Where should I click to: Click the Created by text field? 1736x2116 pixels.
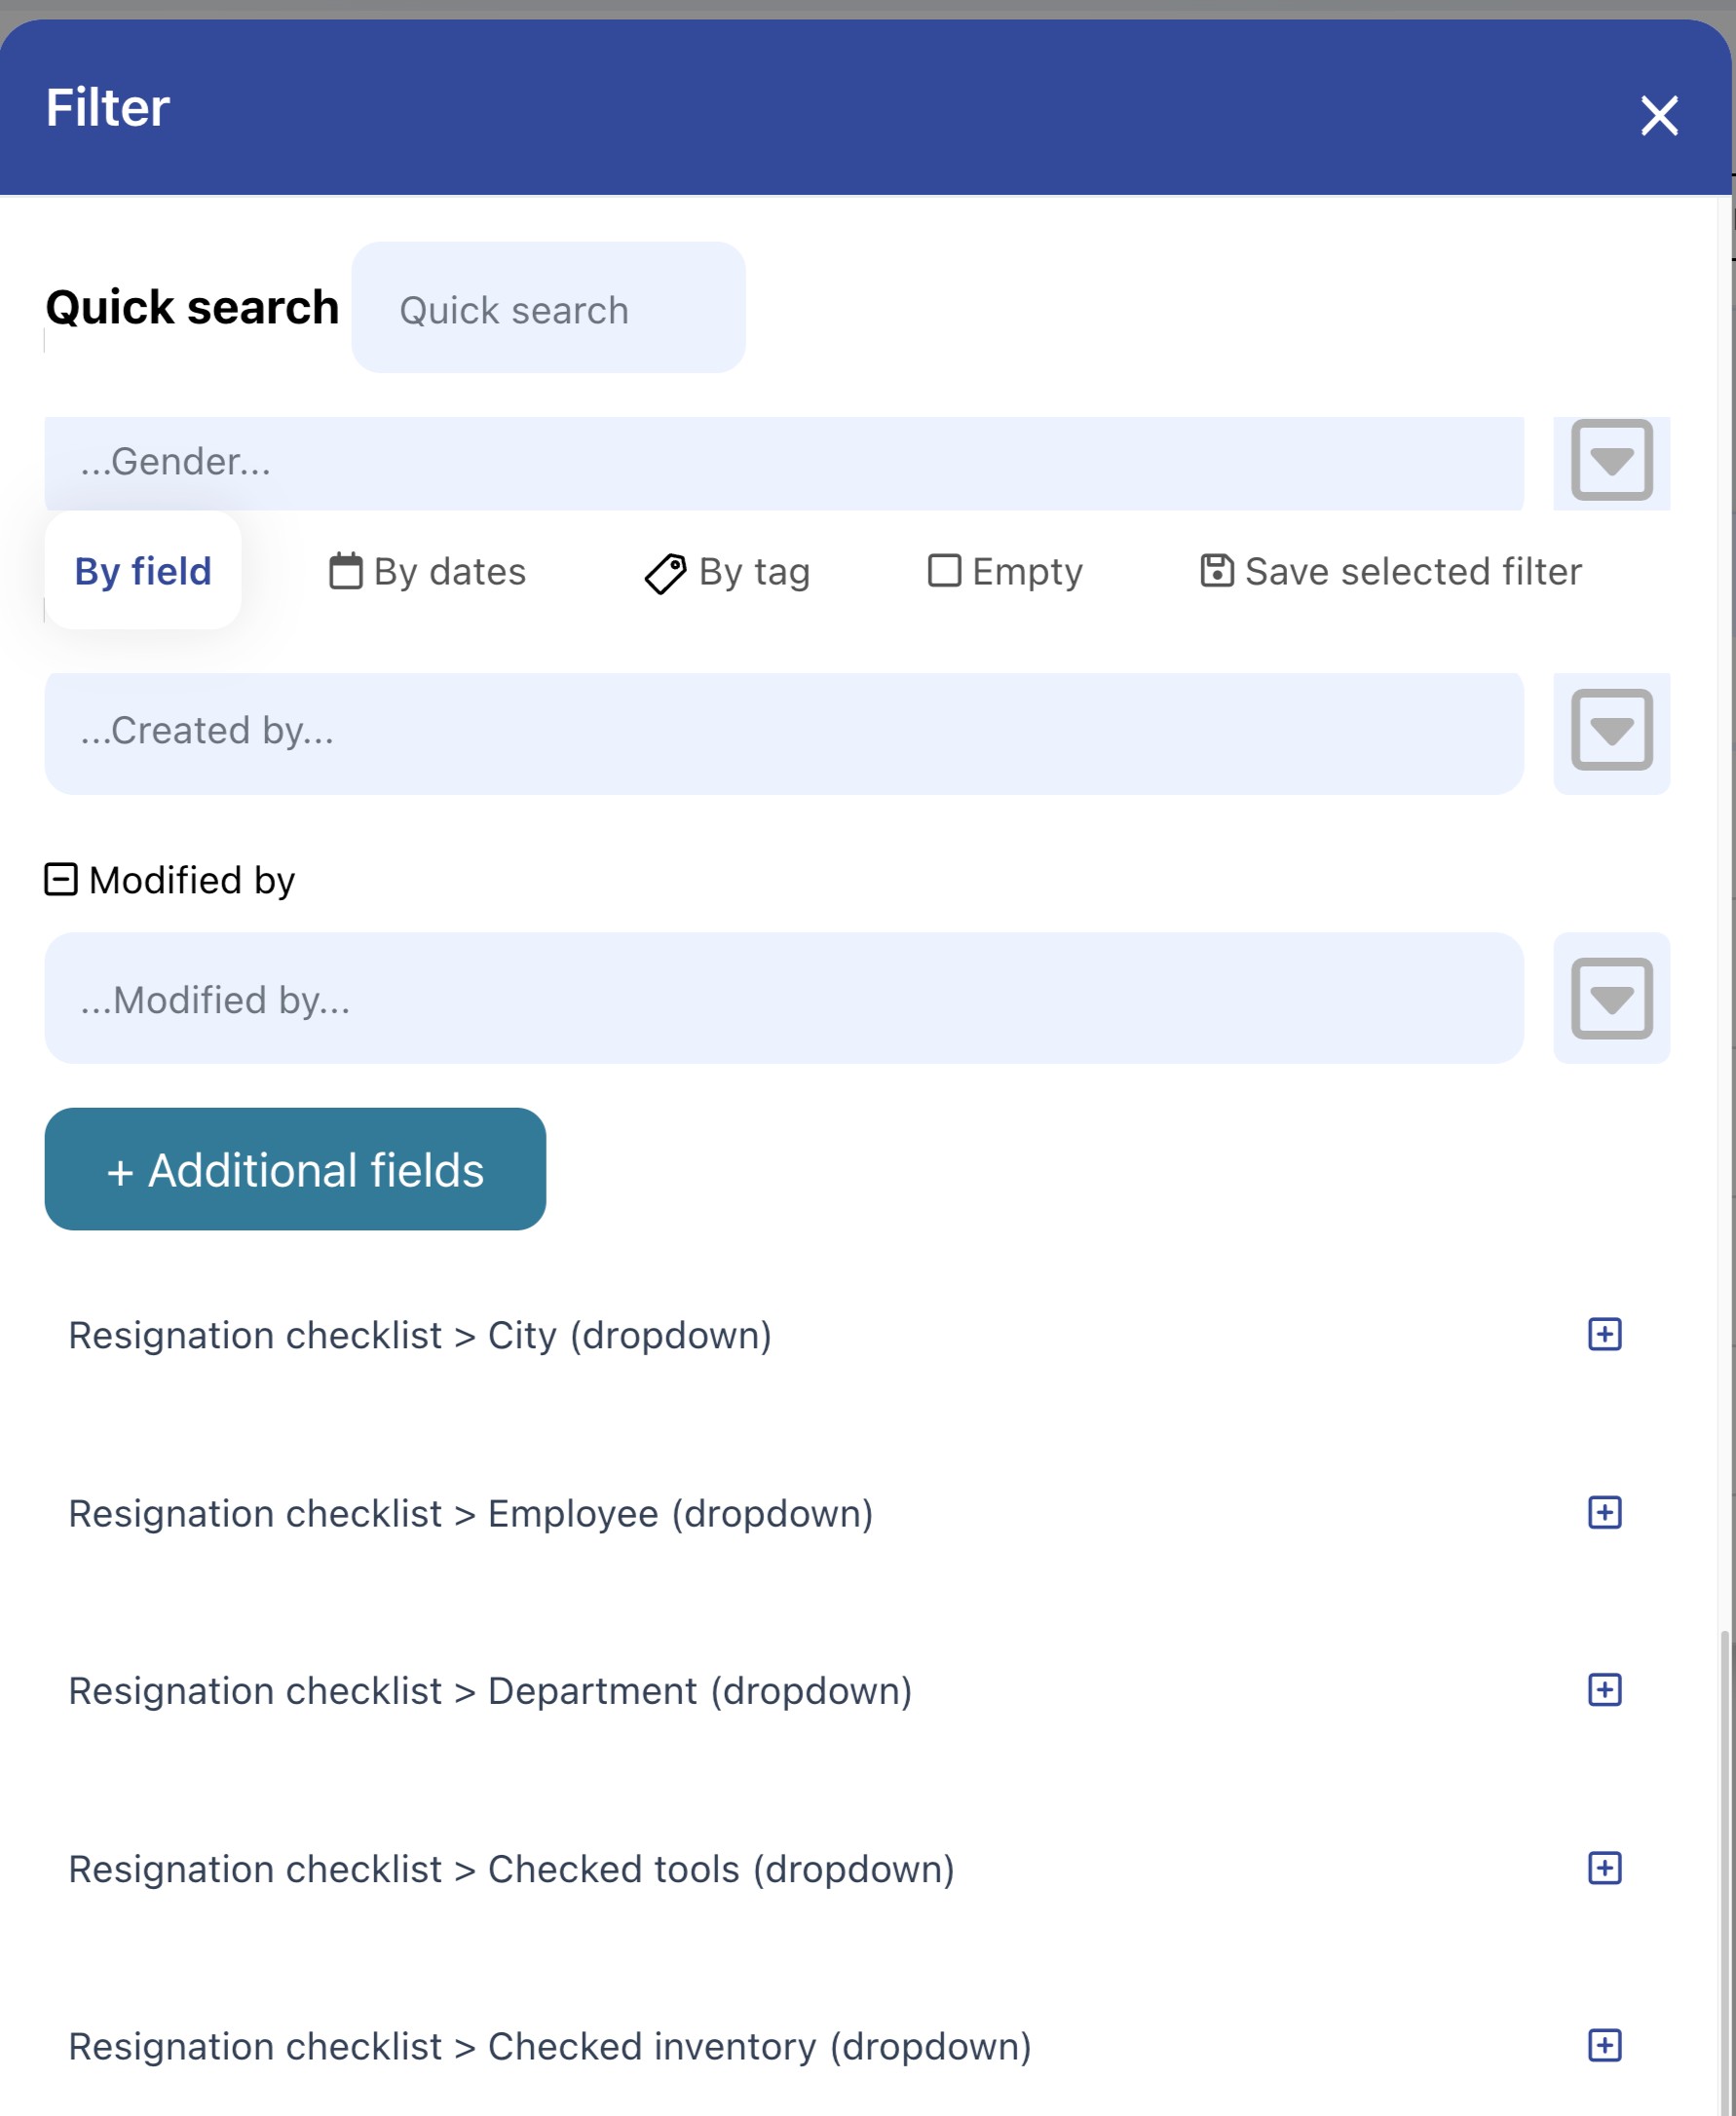pos(783,732)
